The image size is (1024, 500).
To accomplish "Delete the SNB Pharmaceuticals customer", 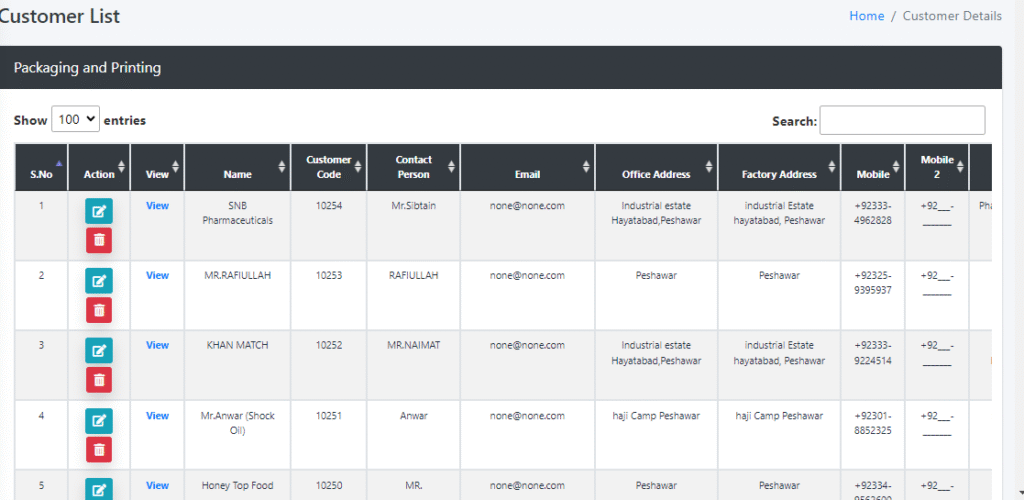I will point(99,240).
